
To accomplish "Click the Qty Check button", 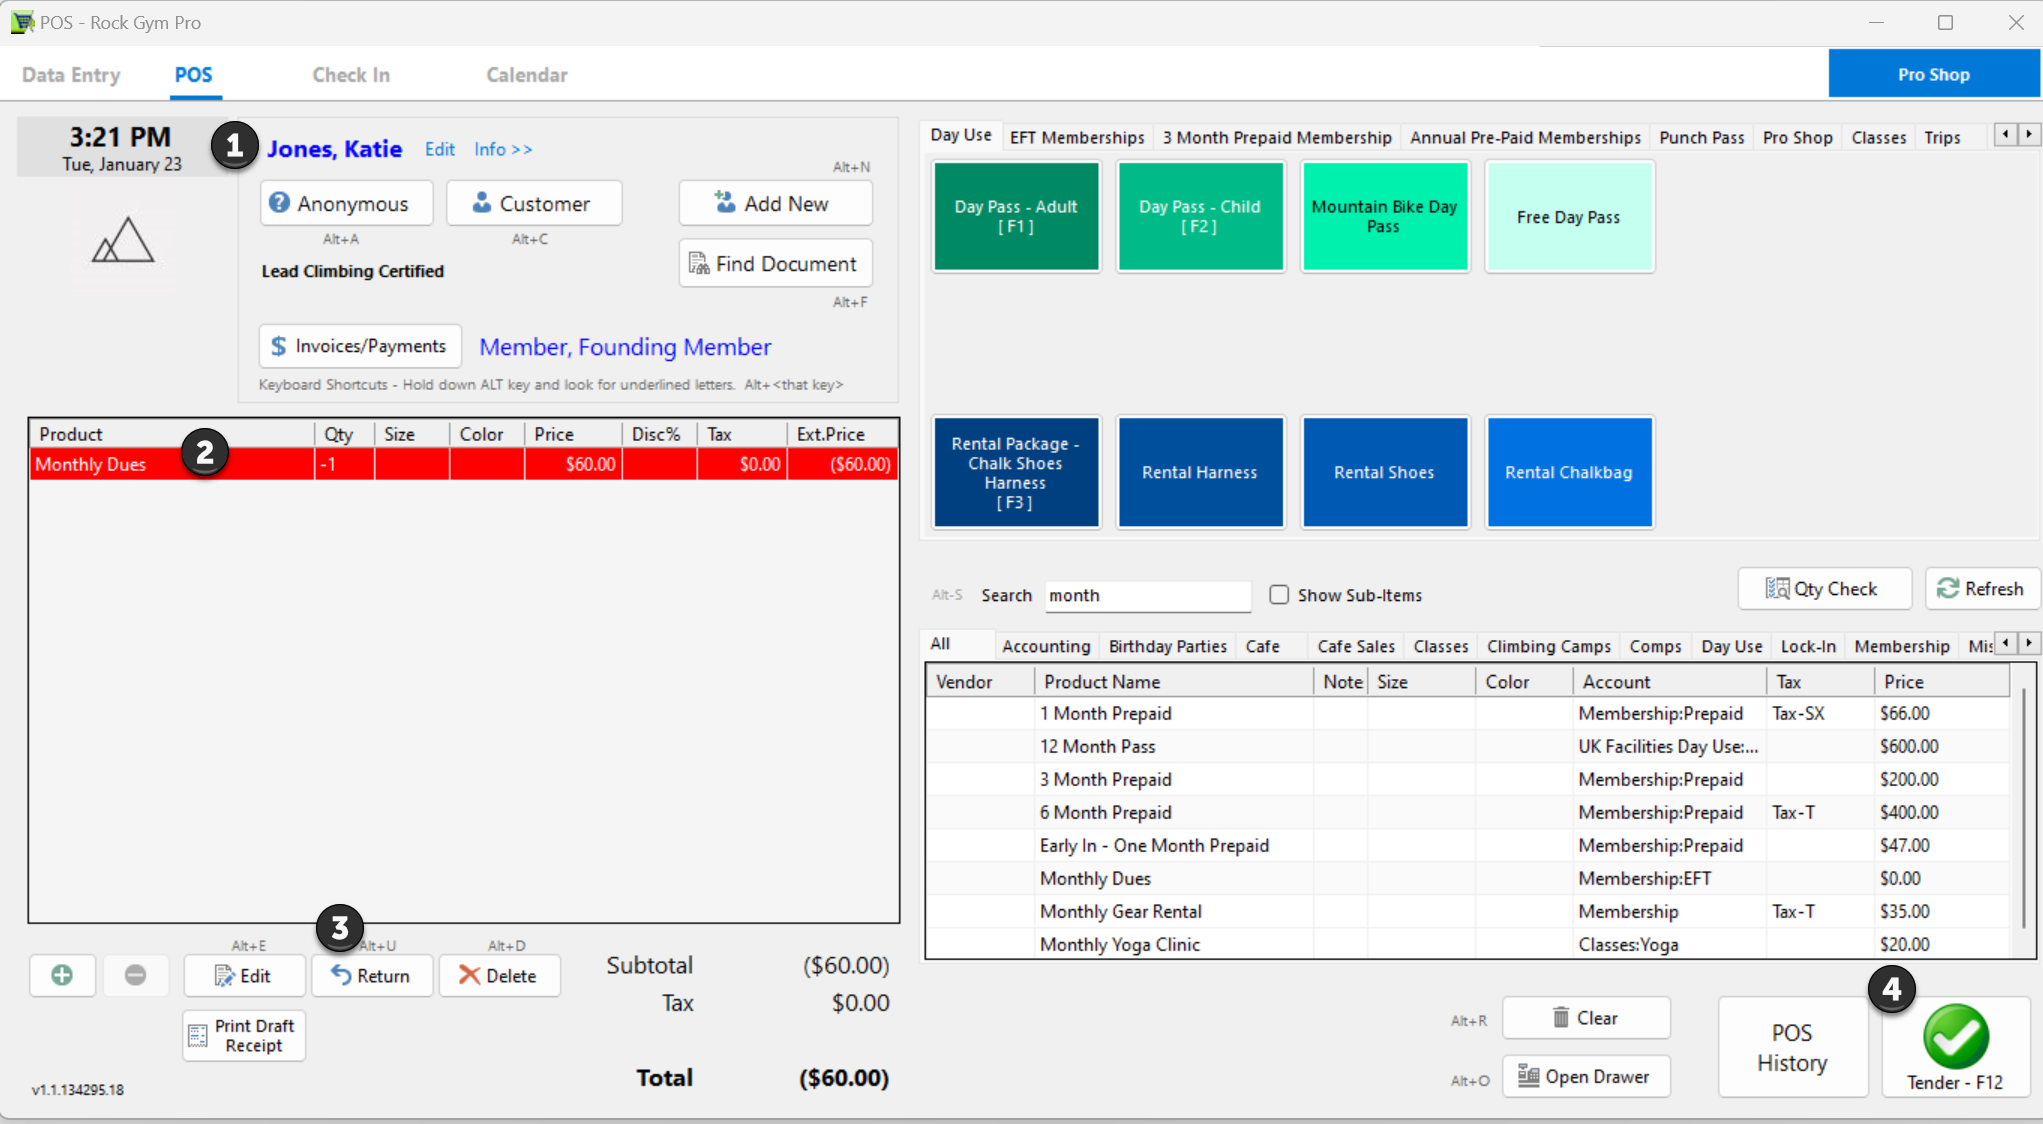I will [1824, 589].
